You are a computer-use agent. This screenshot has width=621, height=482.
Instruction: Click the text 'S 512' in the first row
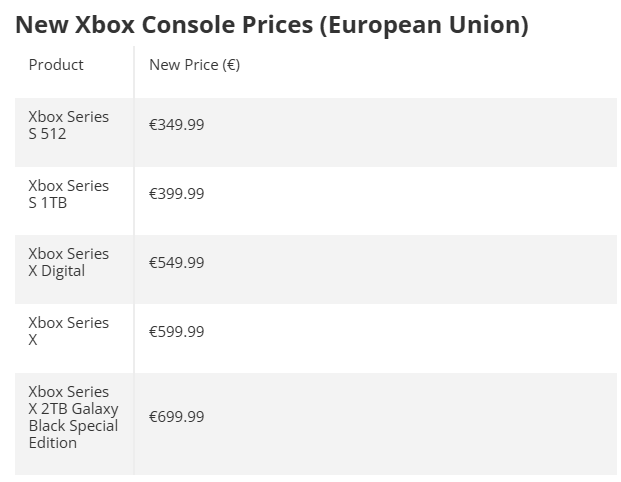47,134
